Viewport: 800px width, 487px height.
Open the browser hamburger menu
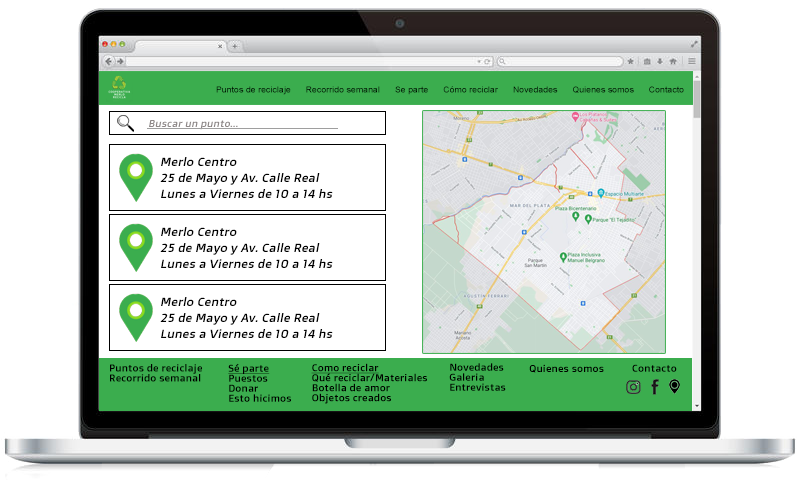[691, 61]
